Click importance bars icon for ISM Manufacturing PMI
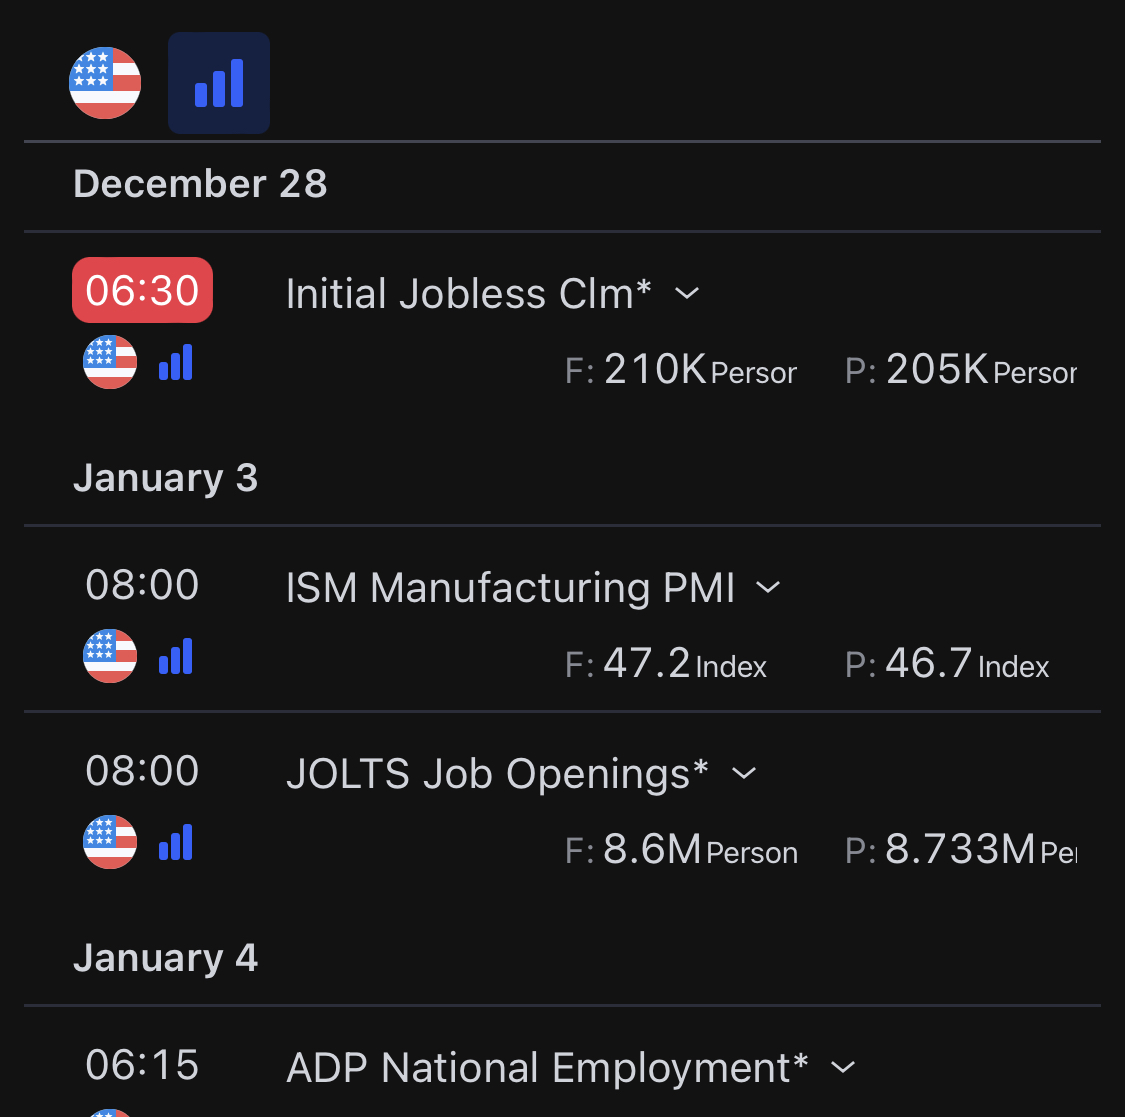The width and height of the screenshot is (1125, 1117). tap(176, 657)
